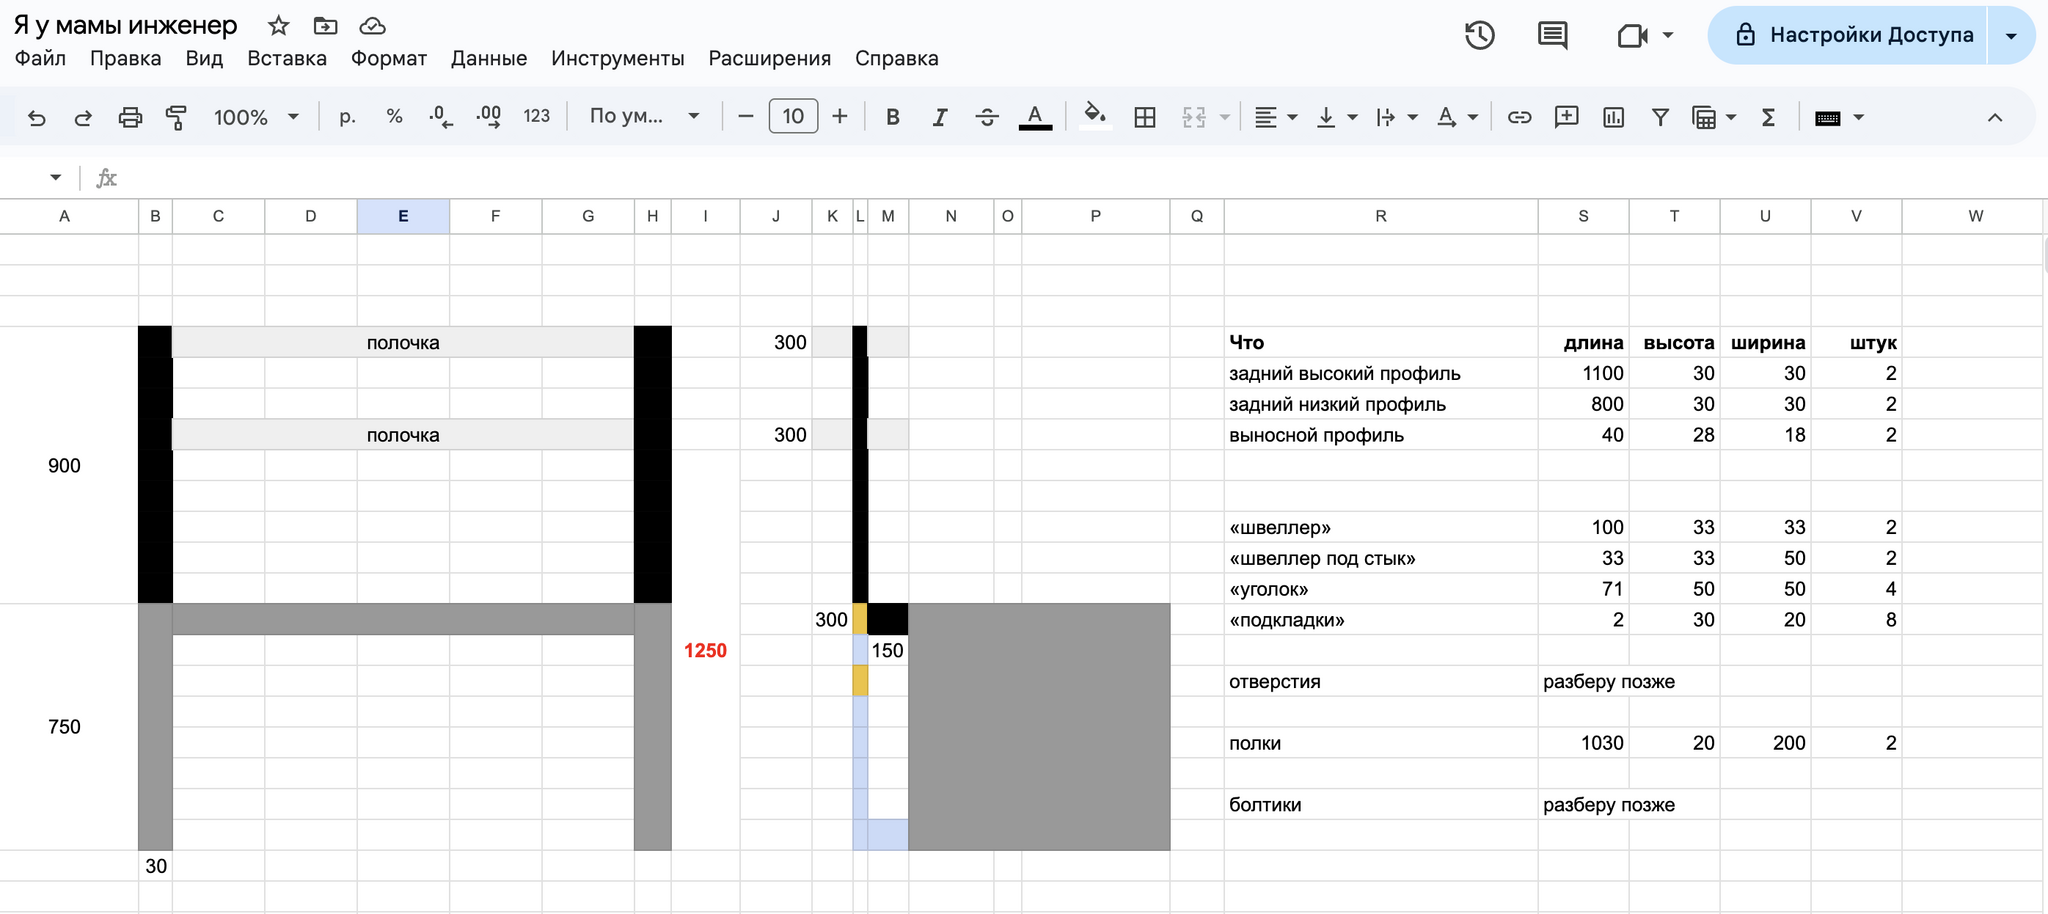Open the 100% zoom dropdown
The image size is (2048, 914).
(256, 118)
